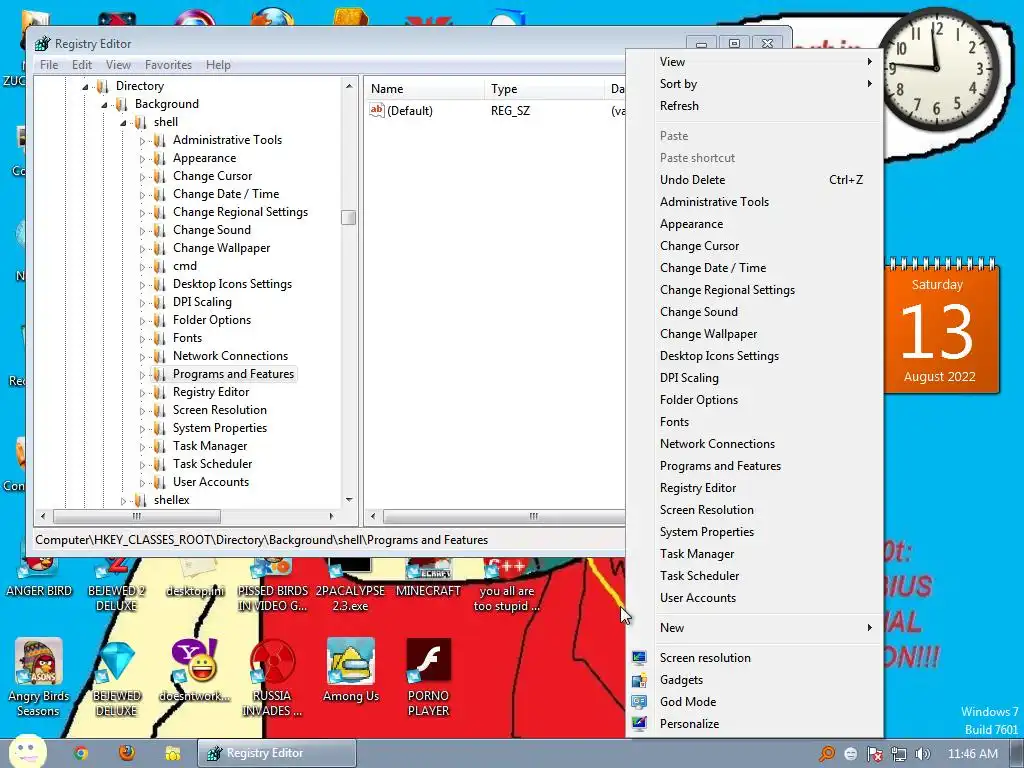Click the Action Center flag tray icon
Viewport: 1024px width, 768px height.
pos(874,754)
